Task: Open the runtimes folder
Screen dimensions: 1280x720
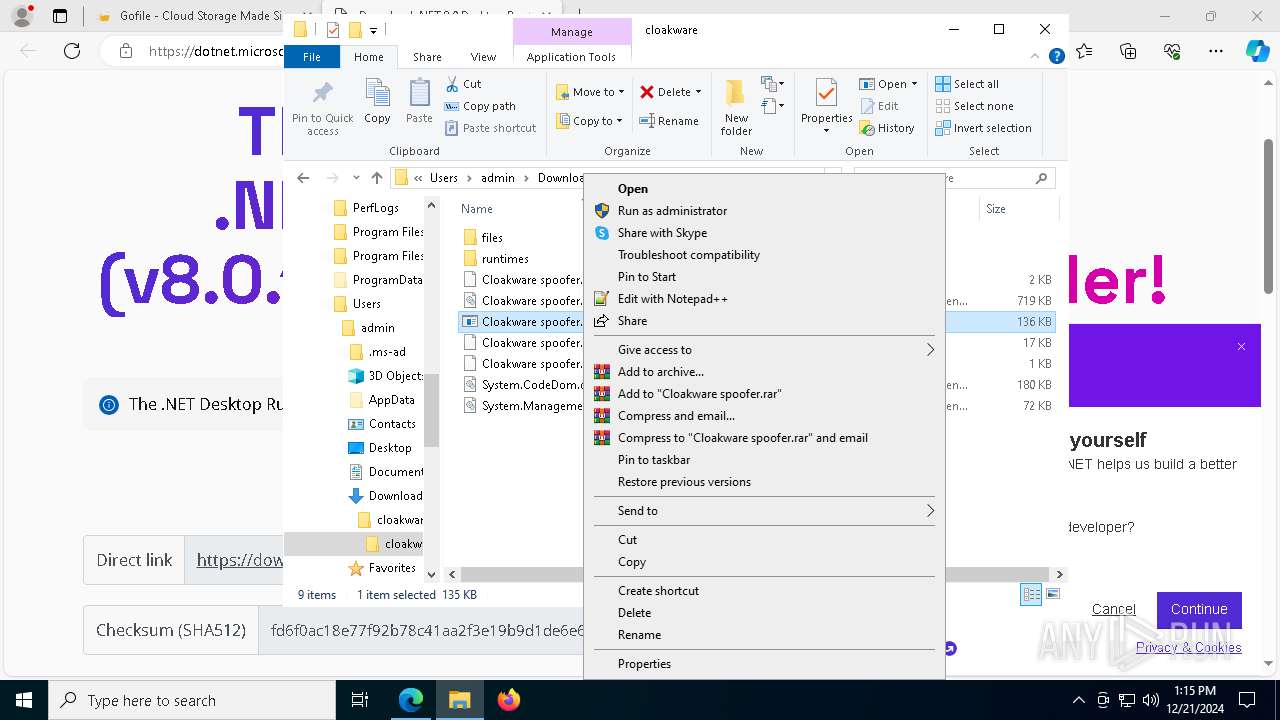Action: [x=505, y=258]
